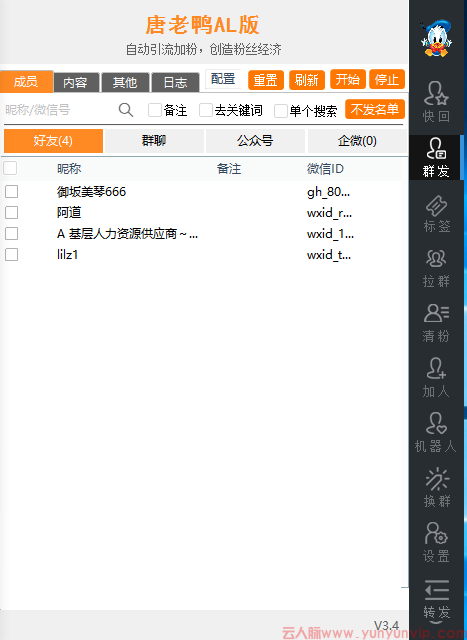Toggle the 去关键词 checkbox

point(206,110)
